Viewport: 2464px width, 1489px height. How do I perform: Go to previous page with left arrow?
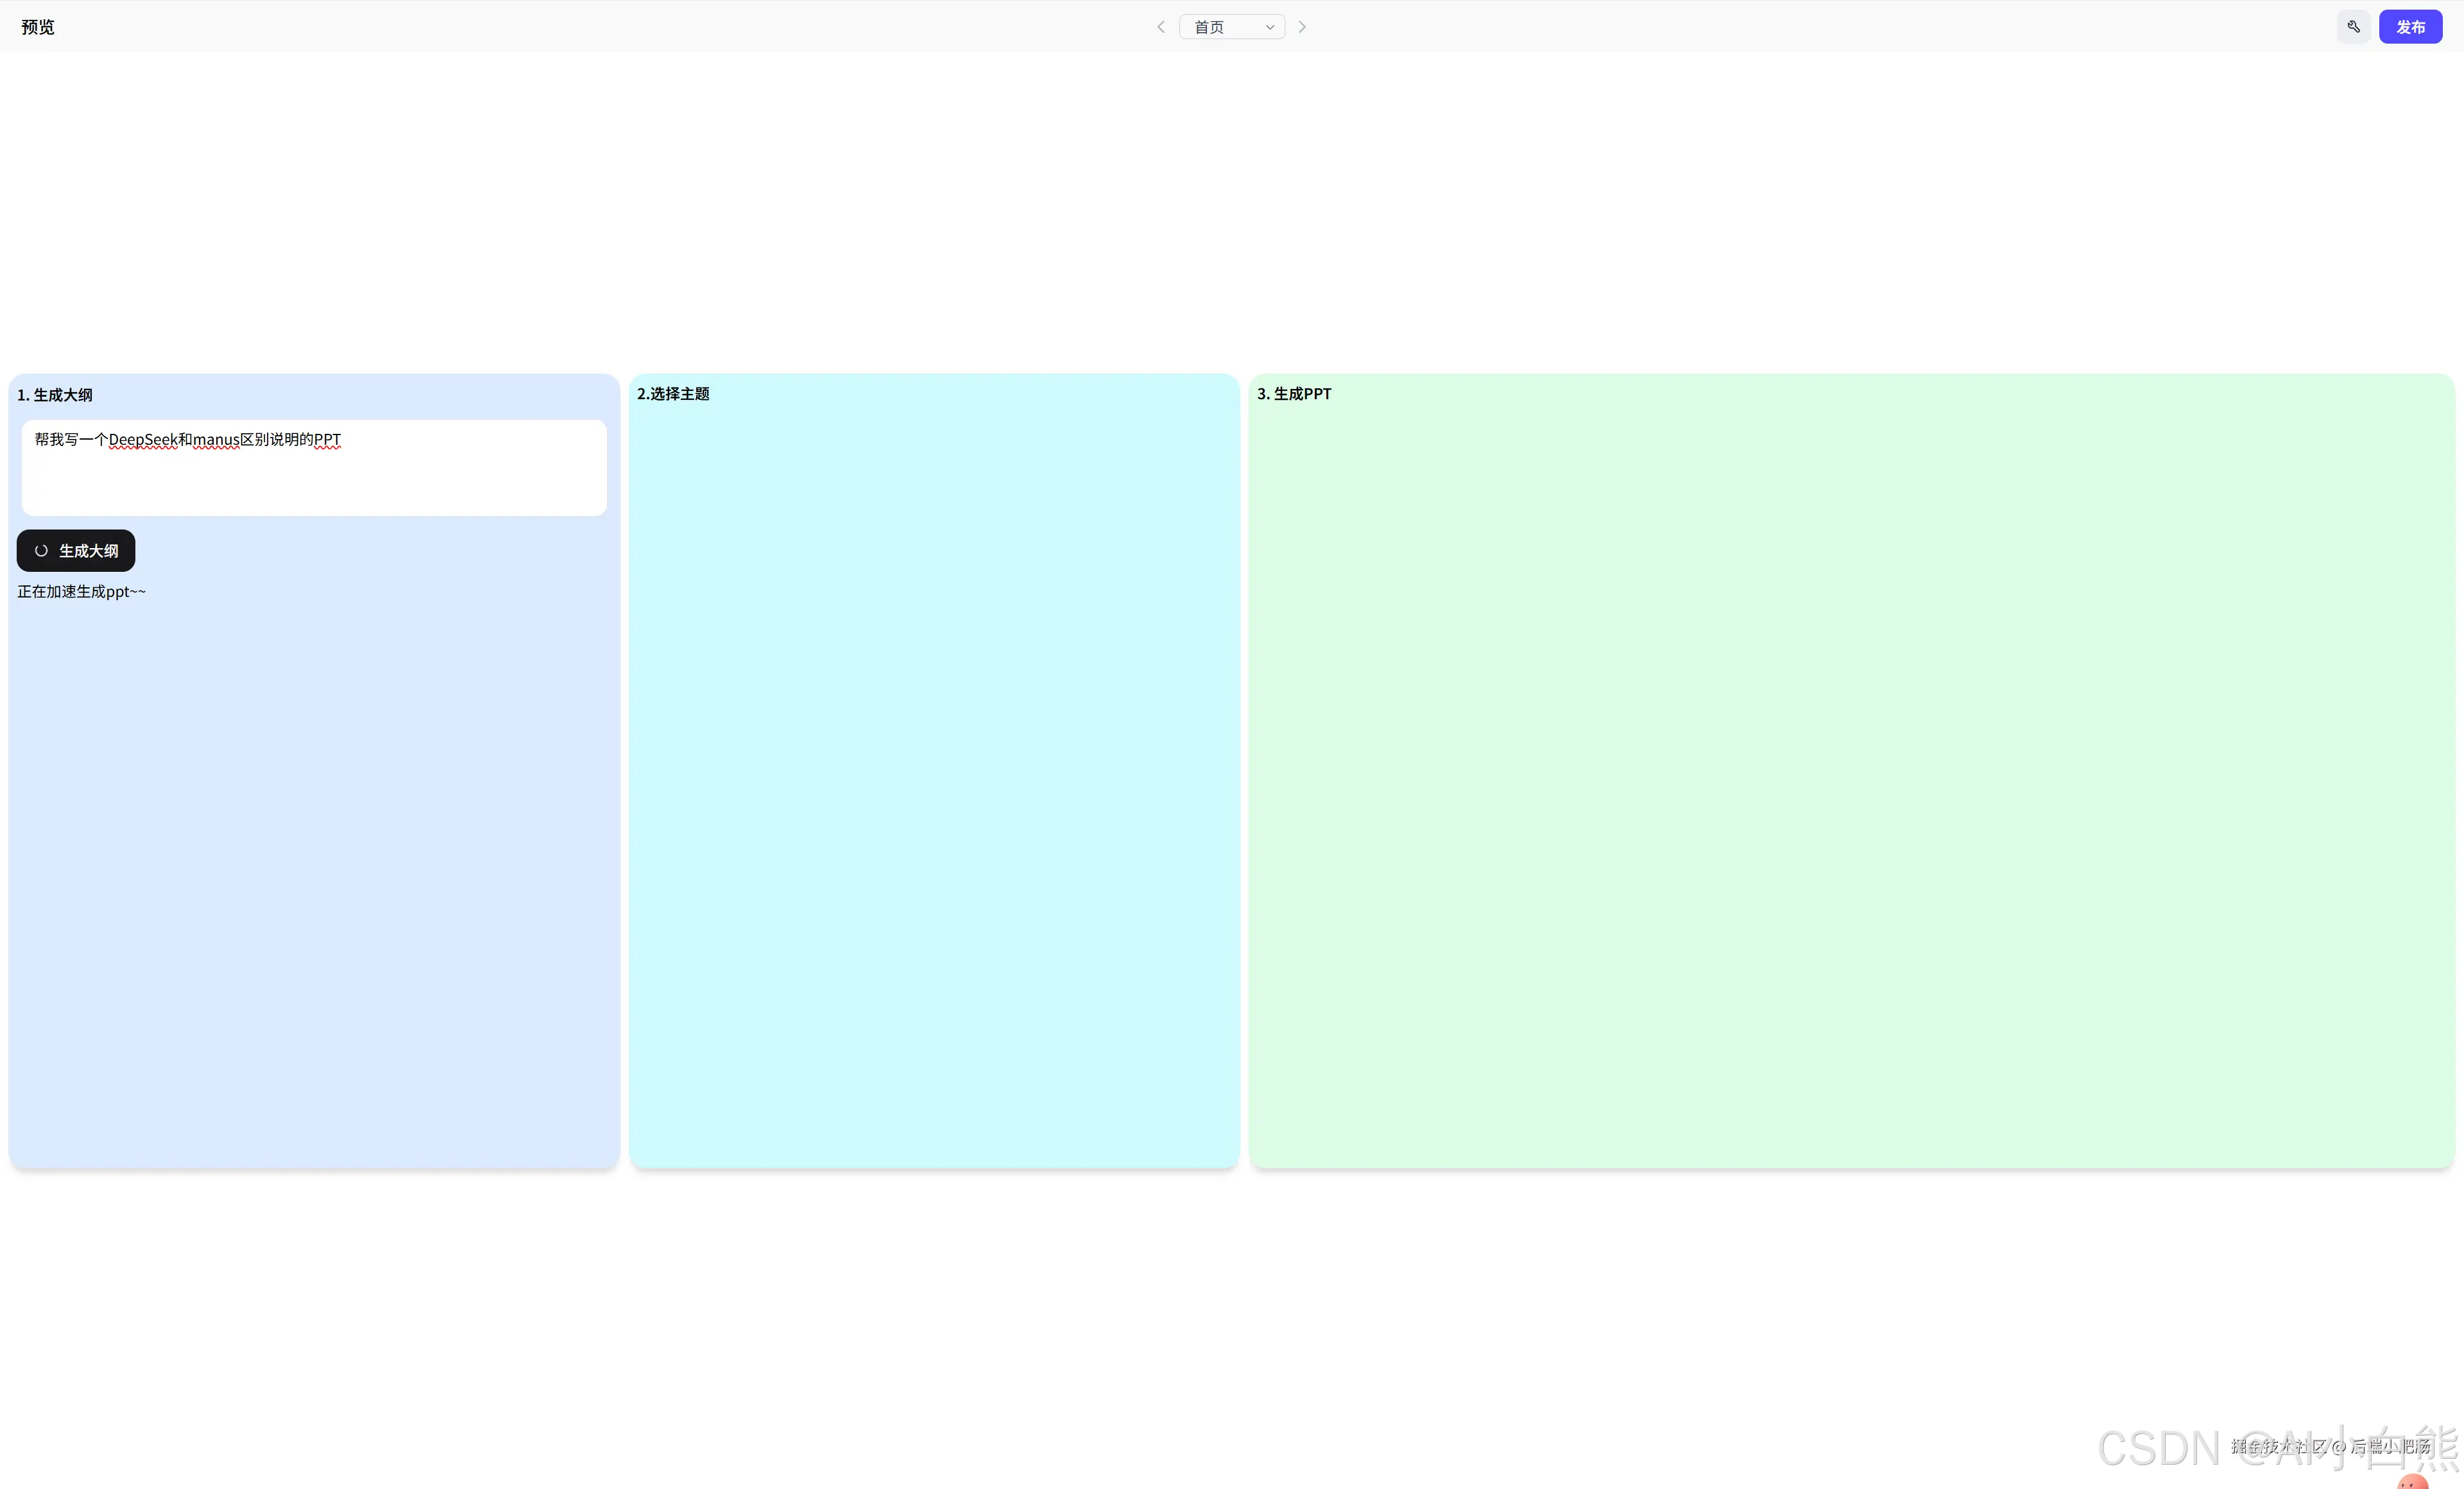1160,27
